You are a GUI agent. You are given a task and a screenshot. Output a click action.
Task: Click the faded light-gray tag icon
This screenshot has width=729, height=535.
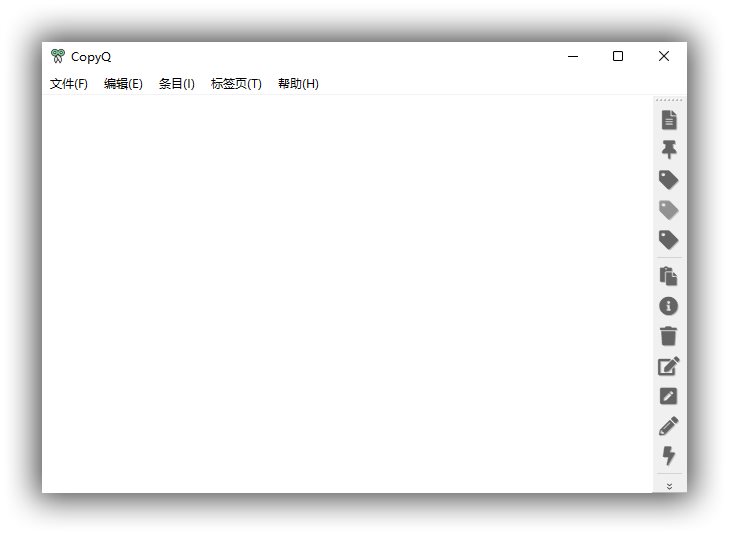tap(669, 210)
